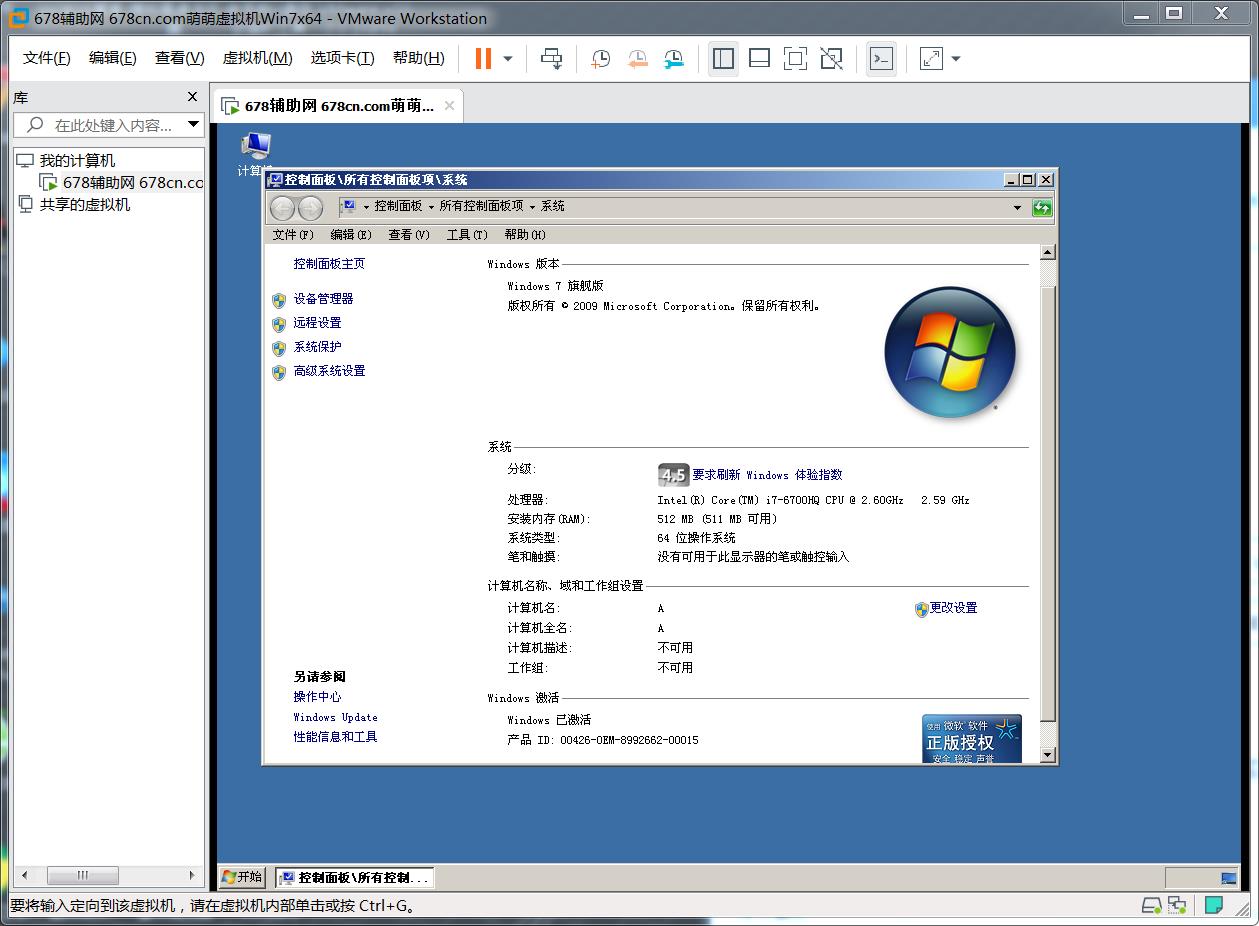Open 远程设置 link
The image size is (1259, 926).
(317, 323)
